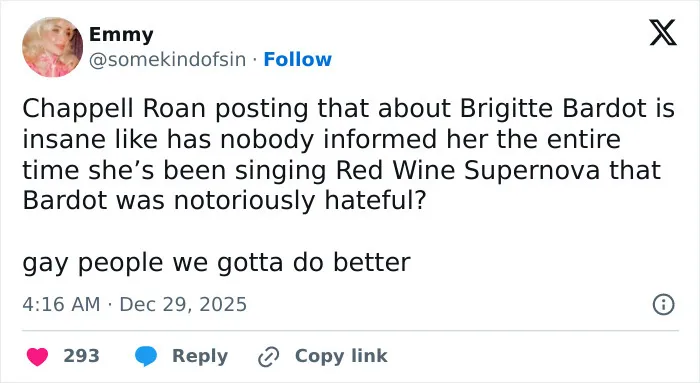Click the chain link icon

(x=269, y=356)
